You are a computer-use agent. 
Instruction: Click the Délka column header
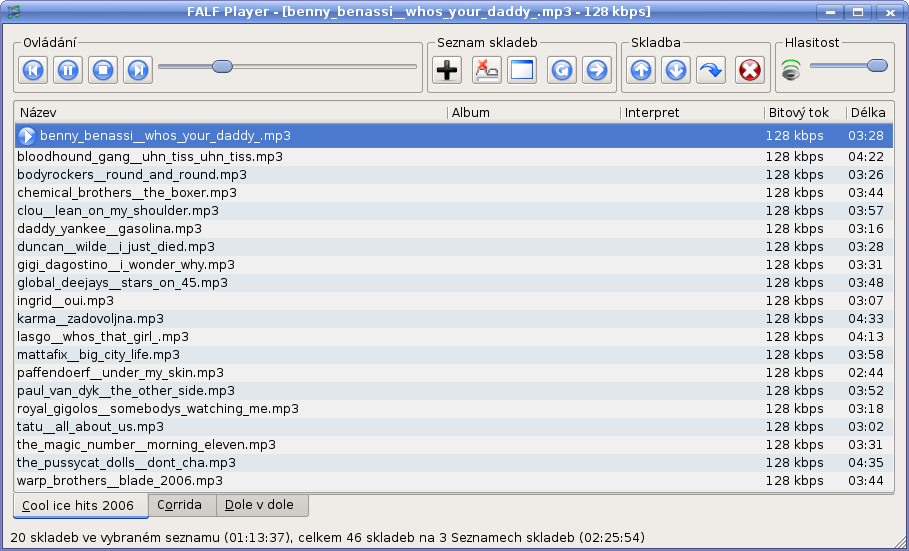coord(867,113)
